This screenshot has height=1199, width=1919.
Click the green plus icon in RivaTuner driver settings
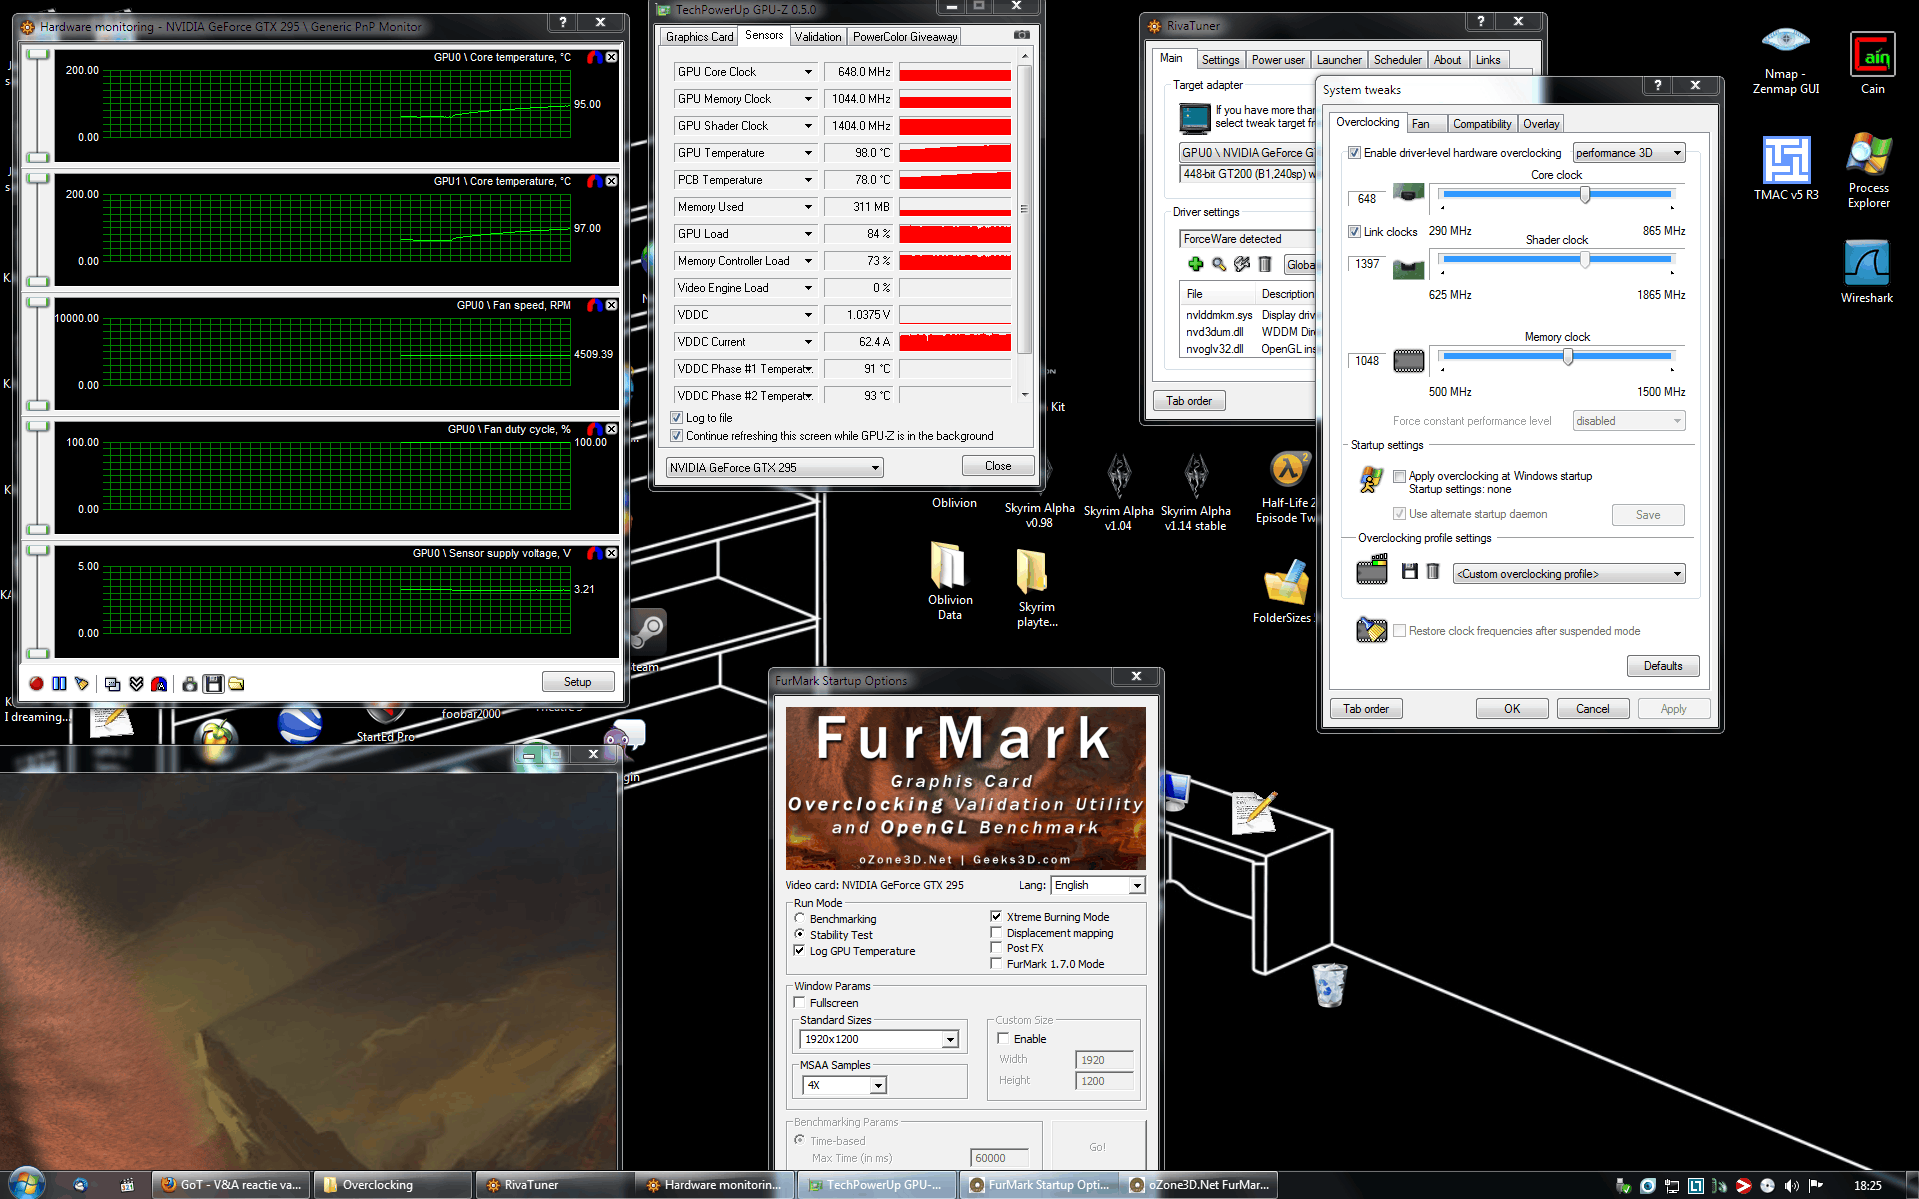pos(1195,264)
